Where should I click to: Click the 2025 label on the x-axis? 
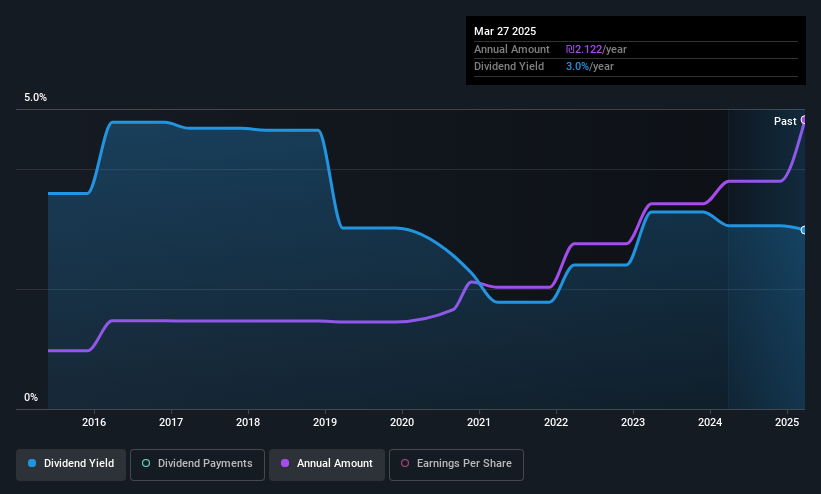(x=787, y=422)
